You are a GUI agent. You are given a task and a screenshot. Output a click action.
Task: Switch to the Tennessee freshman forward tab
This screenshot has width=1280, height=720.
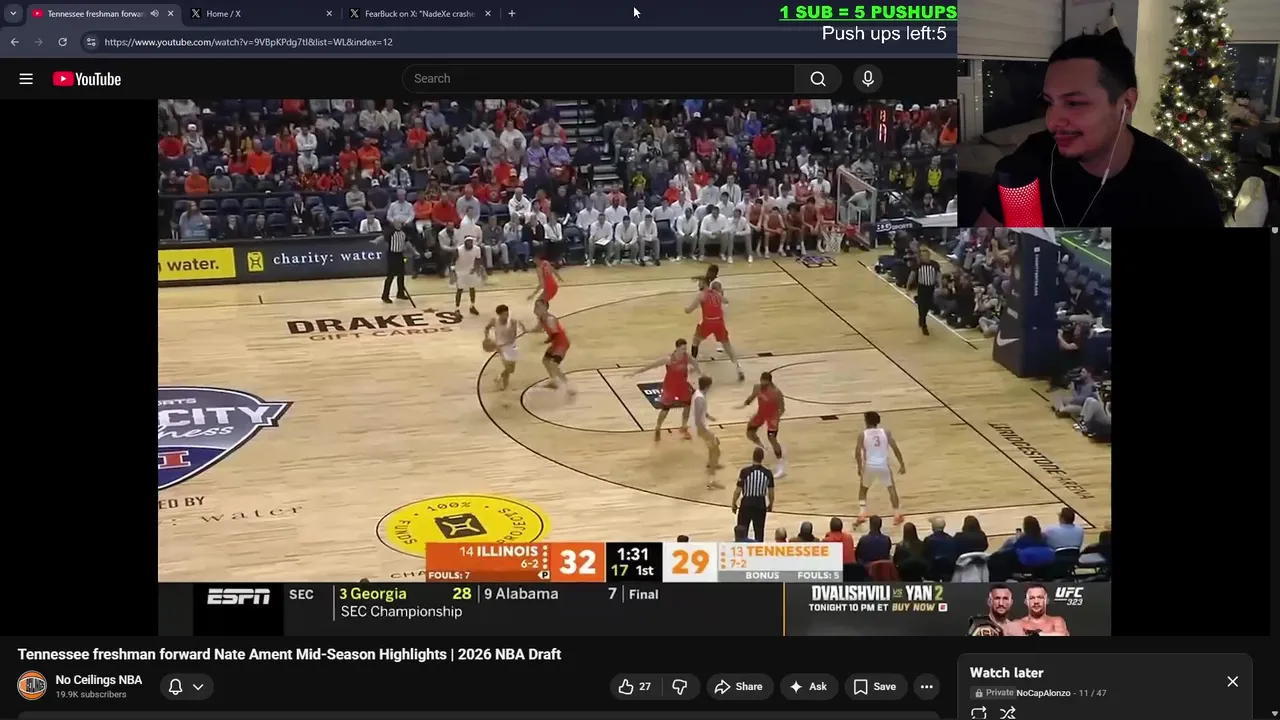pos(95,14)
